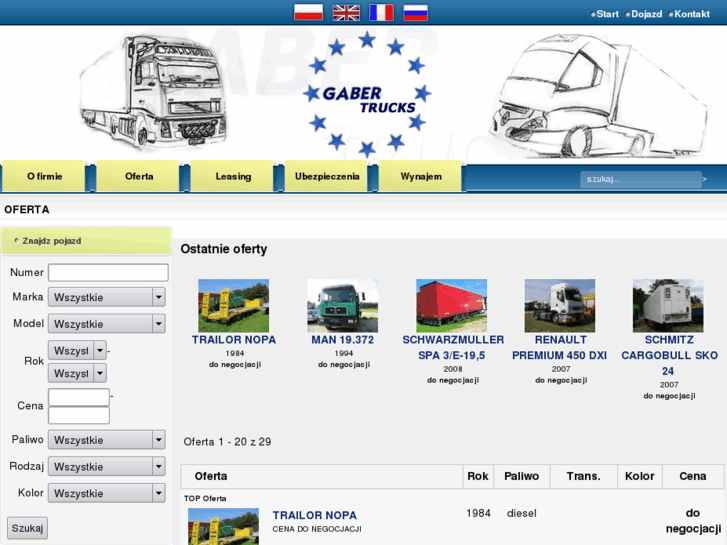Switch language with the Russian flag
Viewport: 727px width, 545px height.
click(415, 13)
